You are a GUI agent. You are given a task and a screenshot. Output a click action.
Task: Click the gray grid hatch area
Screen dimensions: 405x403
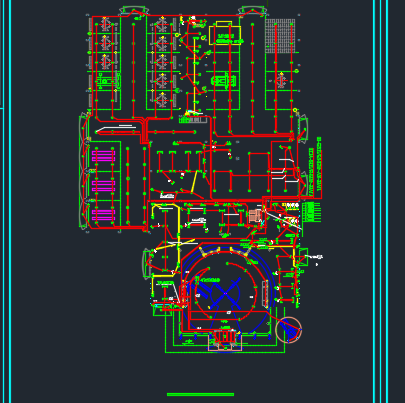pos(280,36)
